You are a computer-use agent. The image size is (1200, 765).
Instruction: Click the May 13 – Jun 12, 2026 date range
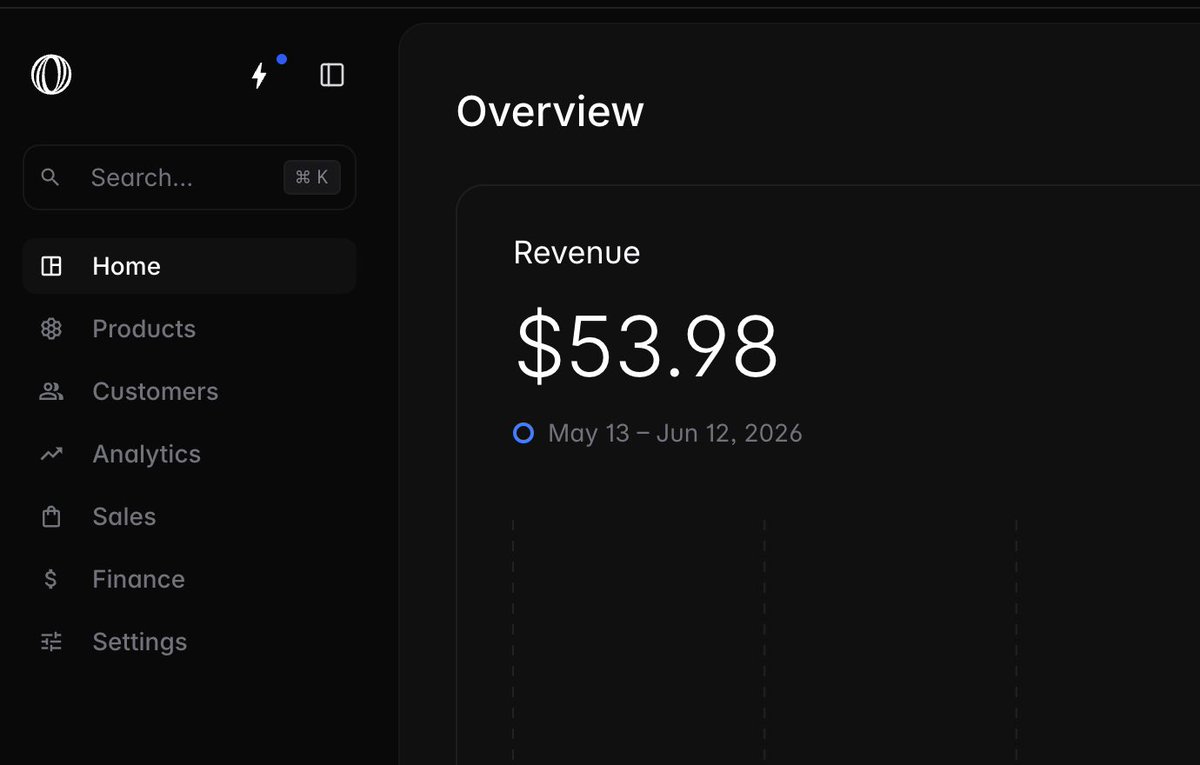pyautogui.click(x=675, y=433)
